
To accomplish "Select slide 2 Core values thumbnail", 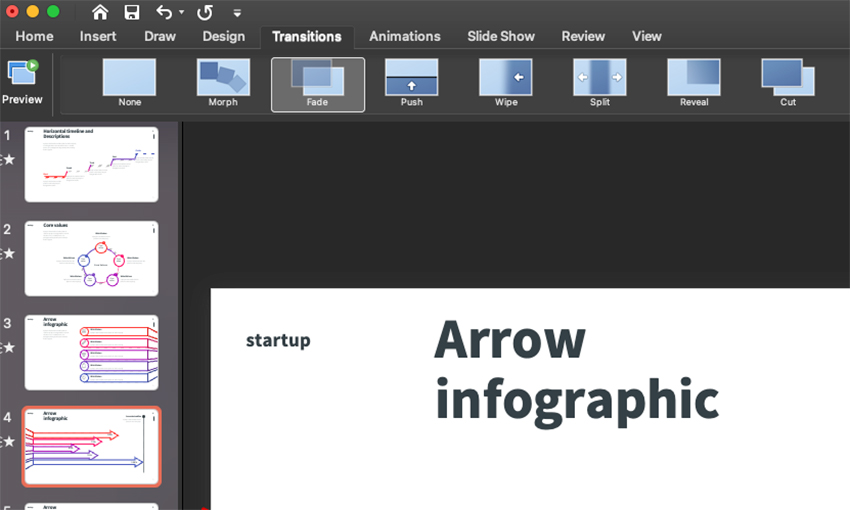I will tap(92, 258).
